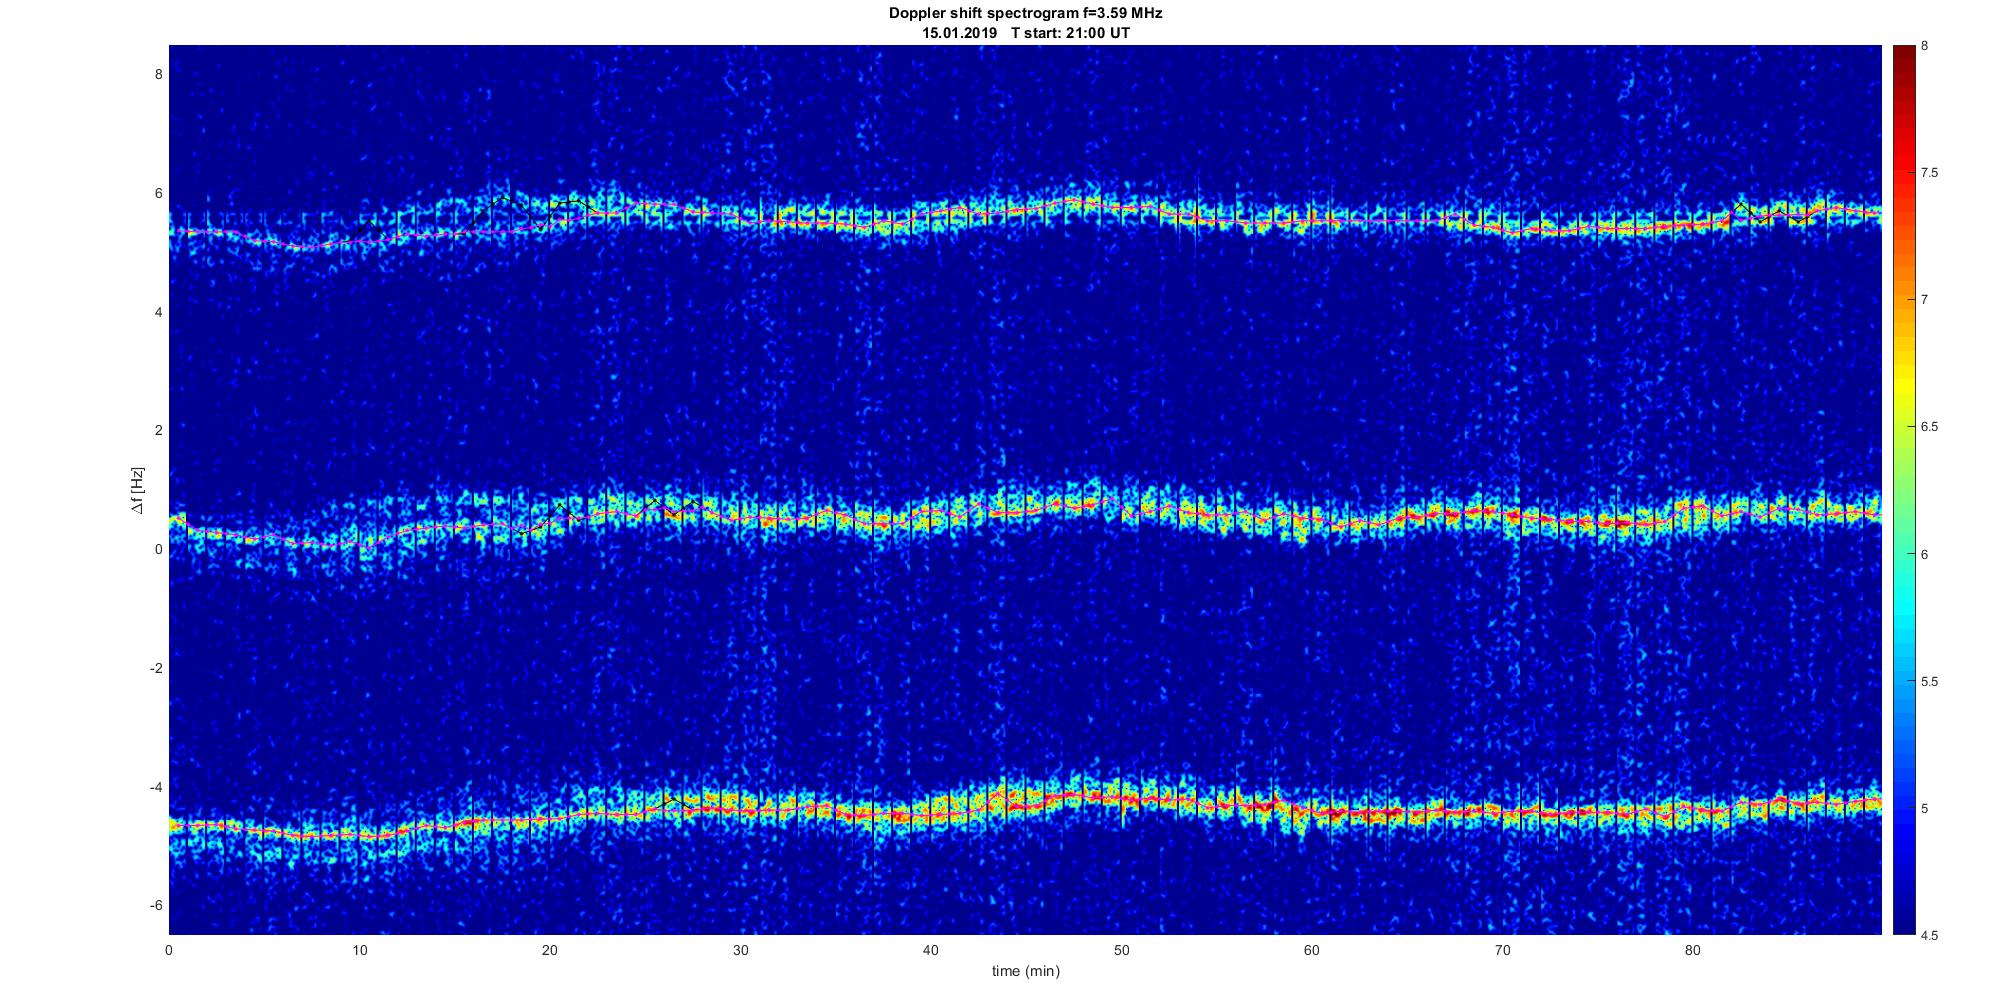The width and height of the screenshot is (2000, 1003).
Task: Click the x-axis tick label '30'
Action: tap(740, 950)
